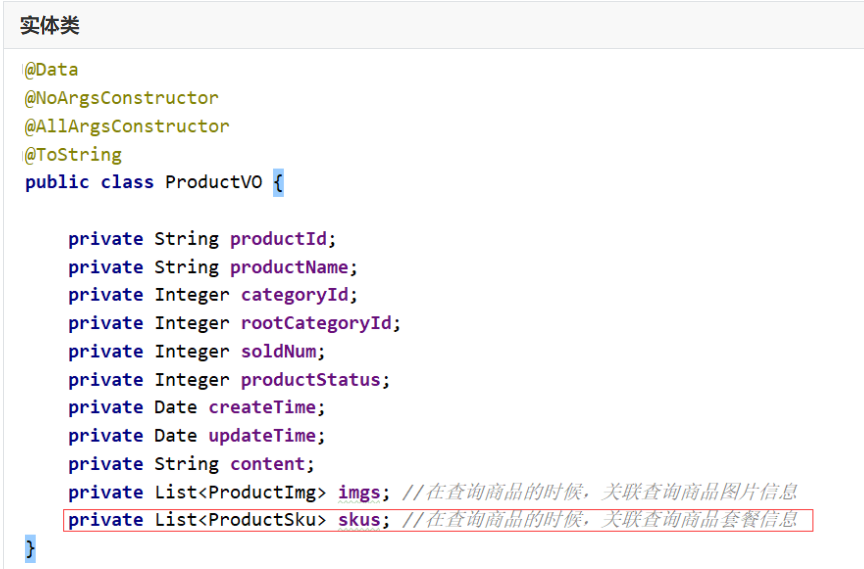Click the underlined skus field name
Screen dimensions: 864x569
point(359,520)
